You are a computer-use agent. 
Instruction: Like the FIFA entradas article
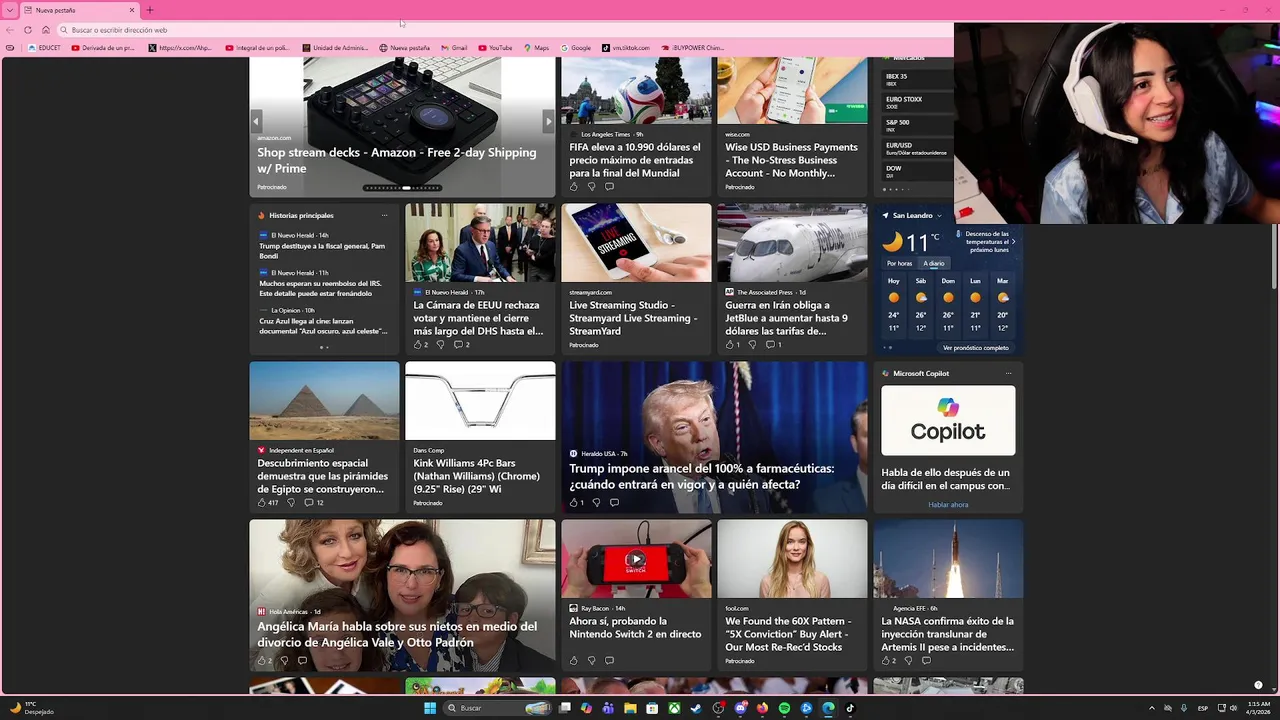click(573, 186)
